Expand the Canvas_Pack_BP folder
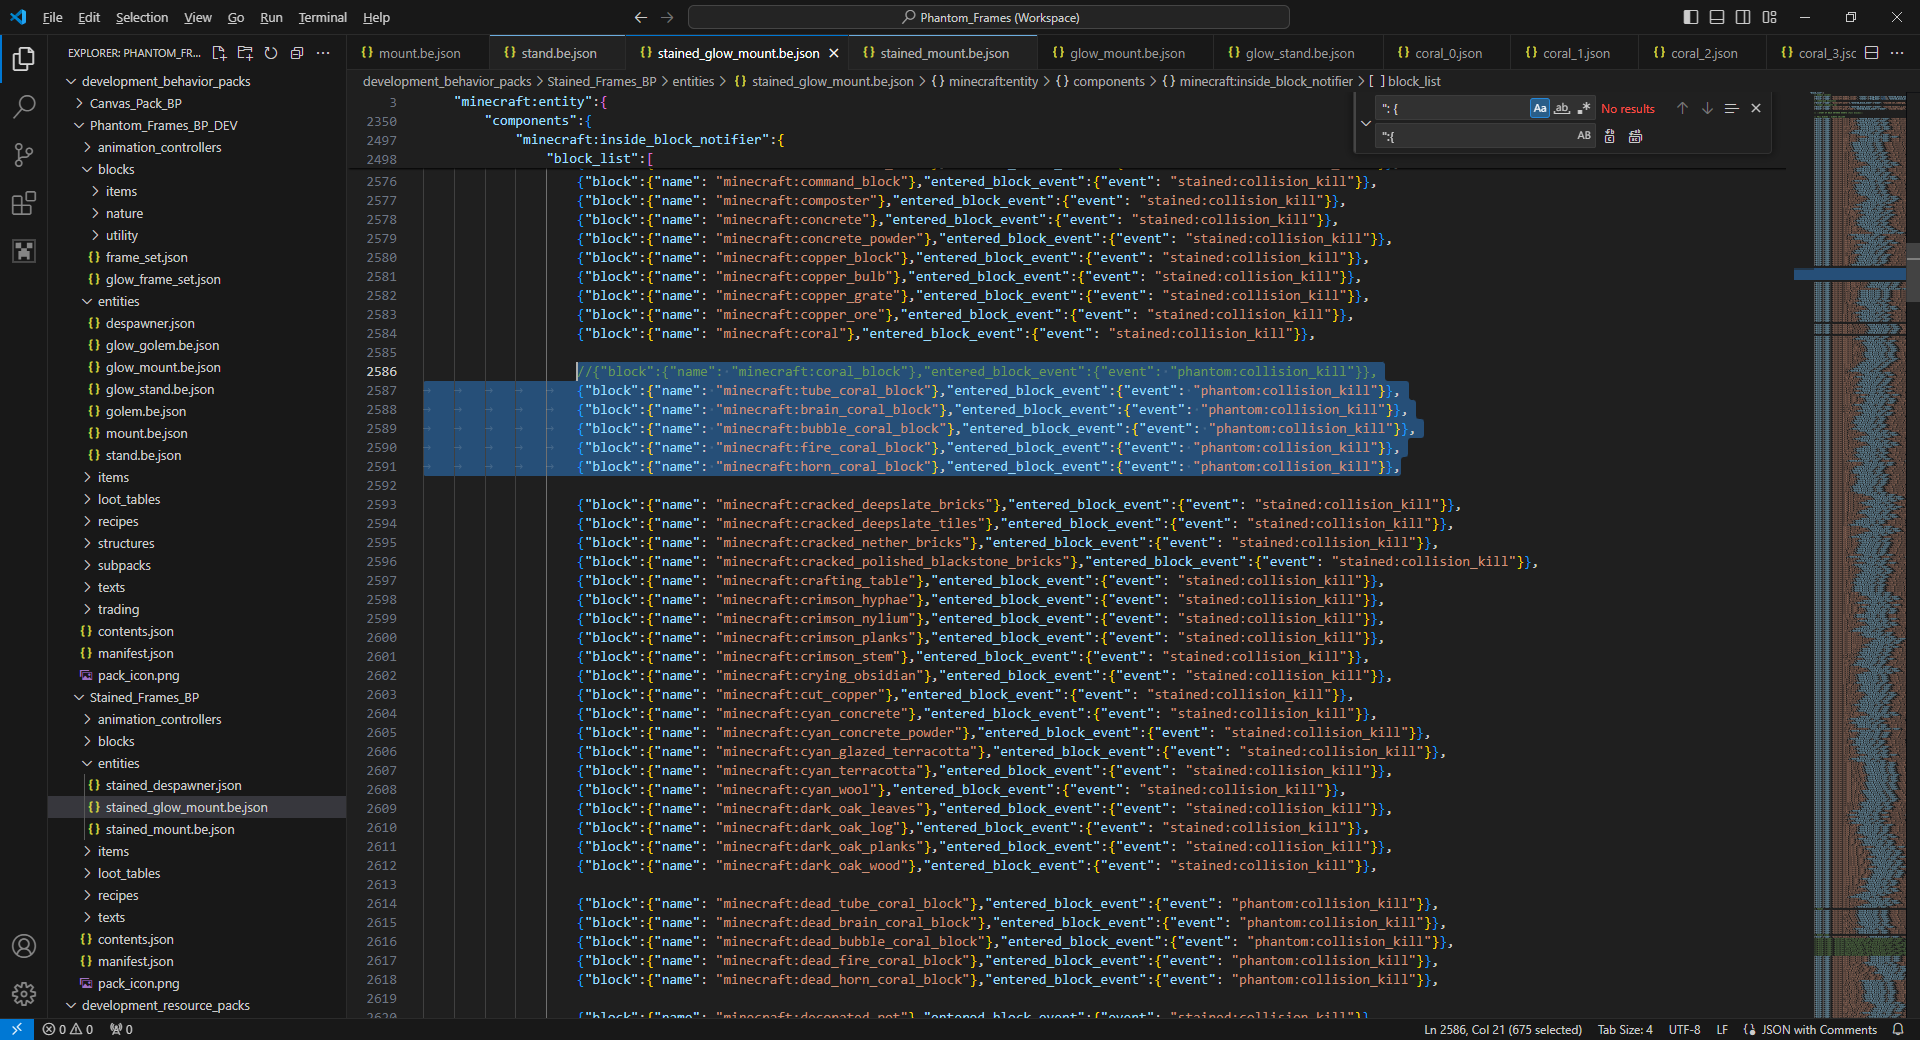This screenshot has height=1040, width=1920. coord(135,103)
